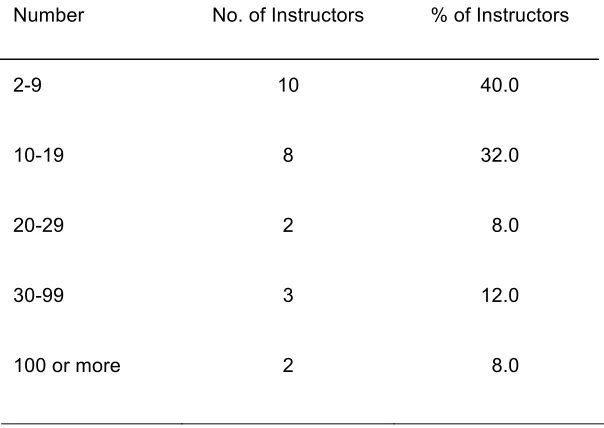Click the 32.0 percentage value
This screenshot has height=428, width=604.
[x=500, y=155]
